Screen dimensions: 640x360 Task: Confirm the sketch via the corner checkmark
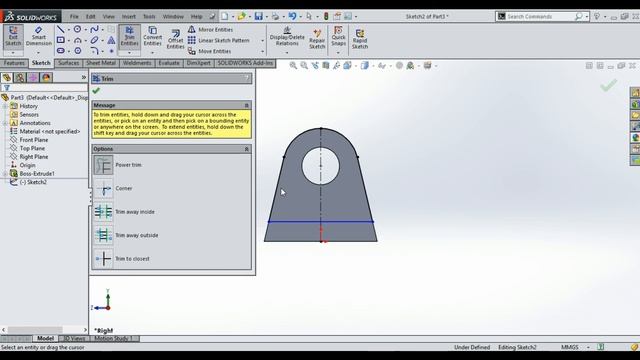tap(608, 85)
